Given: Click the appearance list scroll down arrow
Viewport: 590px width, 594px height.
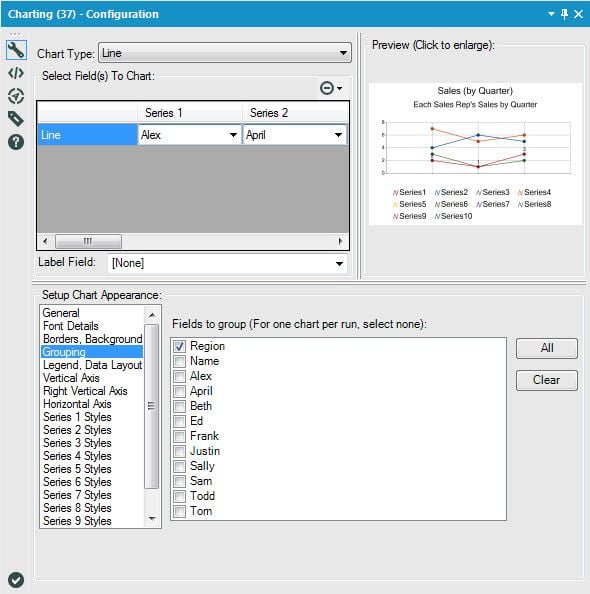Looking at the screenshot, I should pos(152,518).
